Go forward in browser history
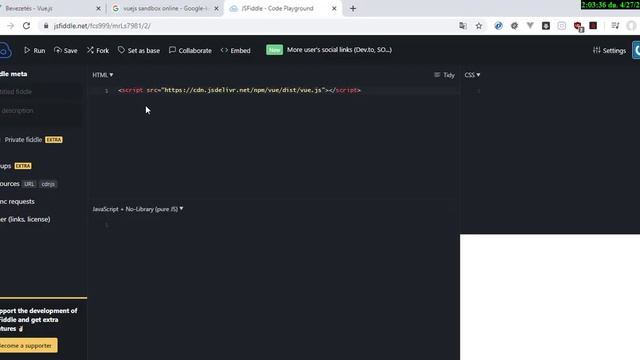Viewport: 640px width, 360px height. 10,26
